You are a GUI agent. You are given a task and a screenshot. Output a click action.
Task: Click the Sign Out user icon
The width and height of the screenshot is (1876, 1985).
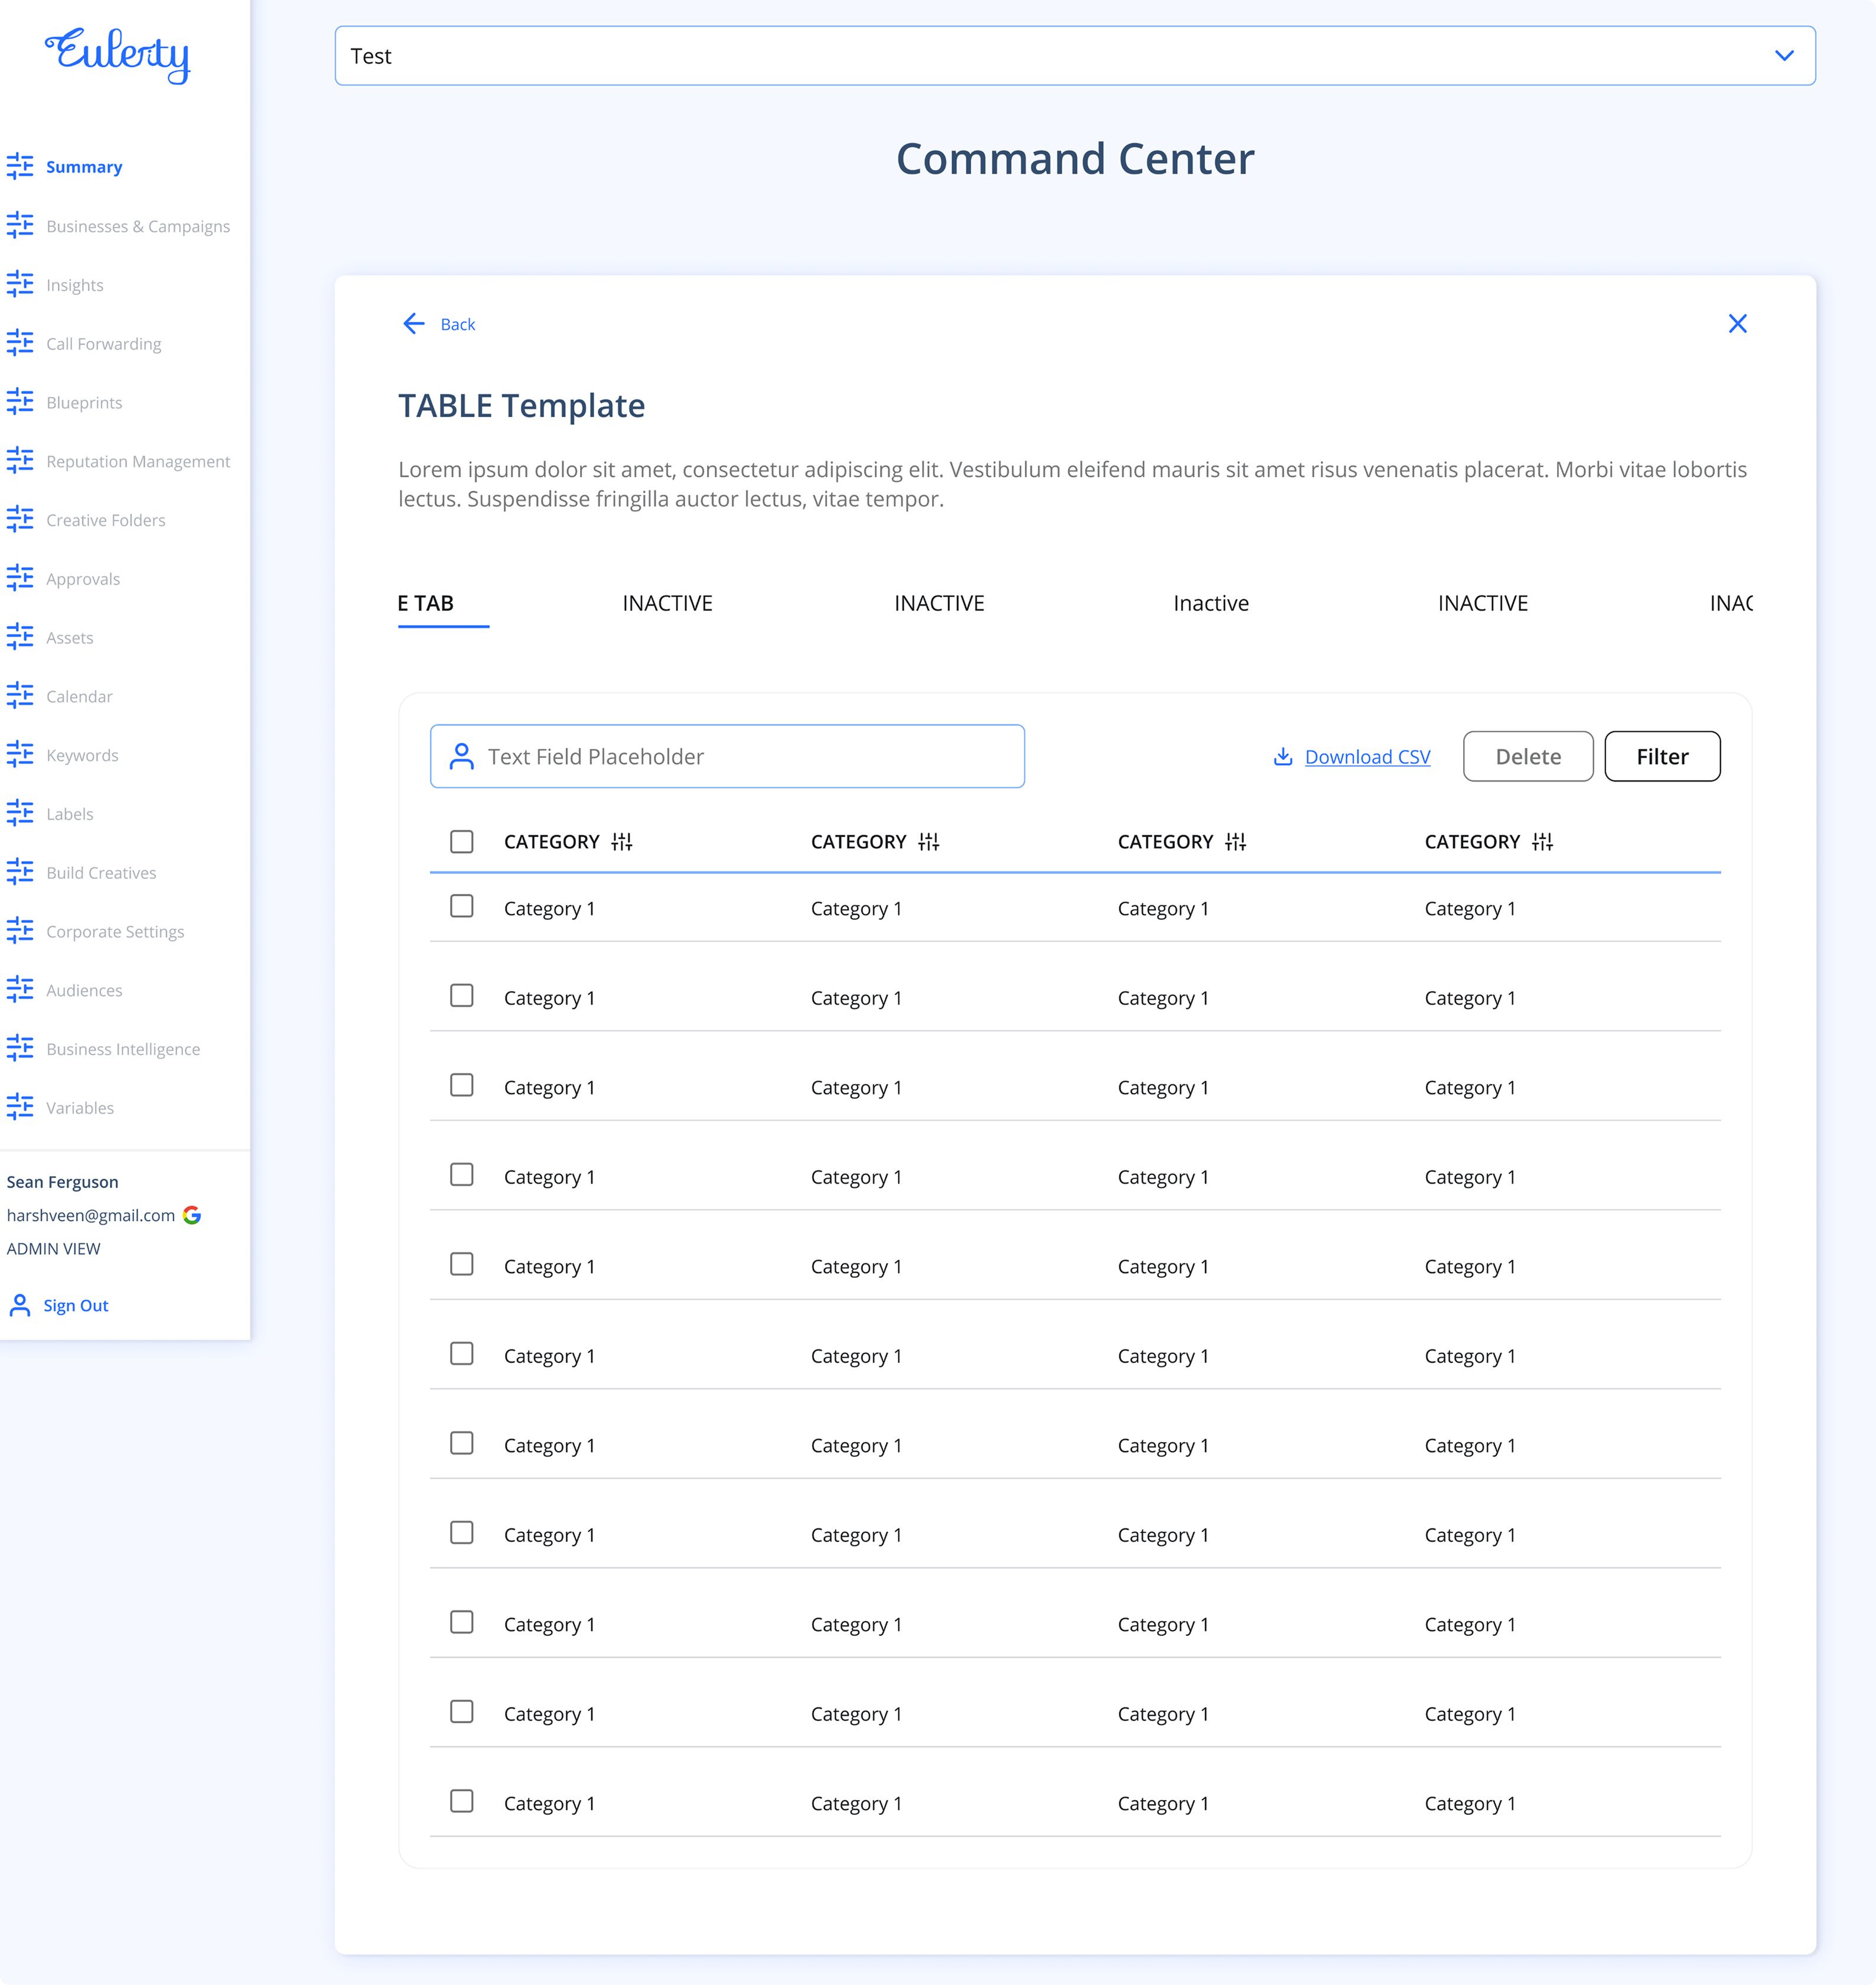coord(20,1305)
